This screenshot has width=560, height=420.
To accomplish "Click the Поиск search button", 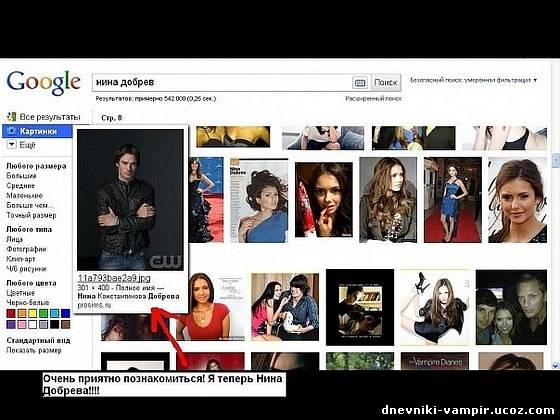I will (x=386, y=82).
